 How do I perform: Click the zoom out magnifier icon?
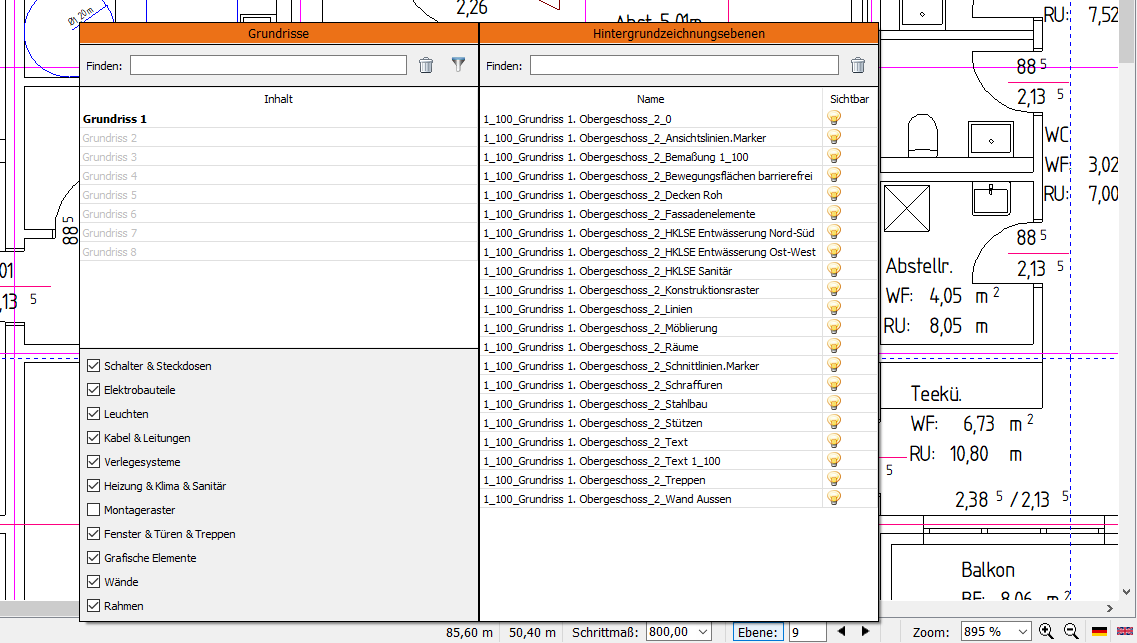[x=1070, y=631]
